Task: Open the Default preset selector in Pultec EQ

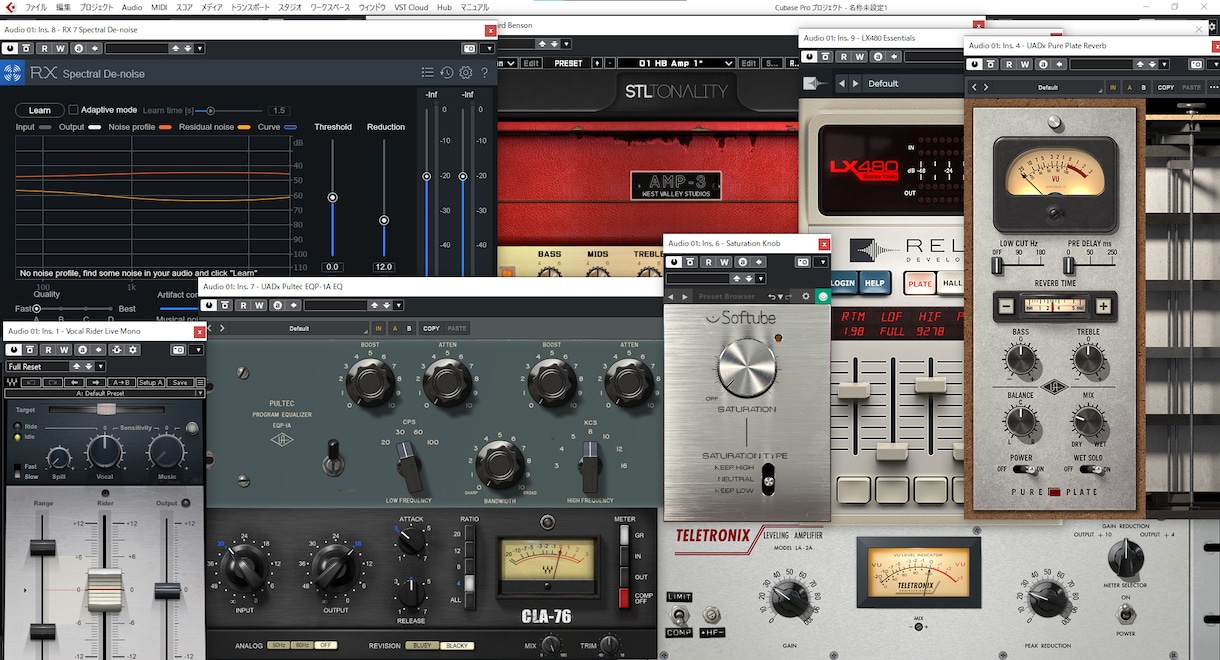Action: click(300, 328)
